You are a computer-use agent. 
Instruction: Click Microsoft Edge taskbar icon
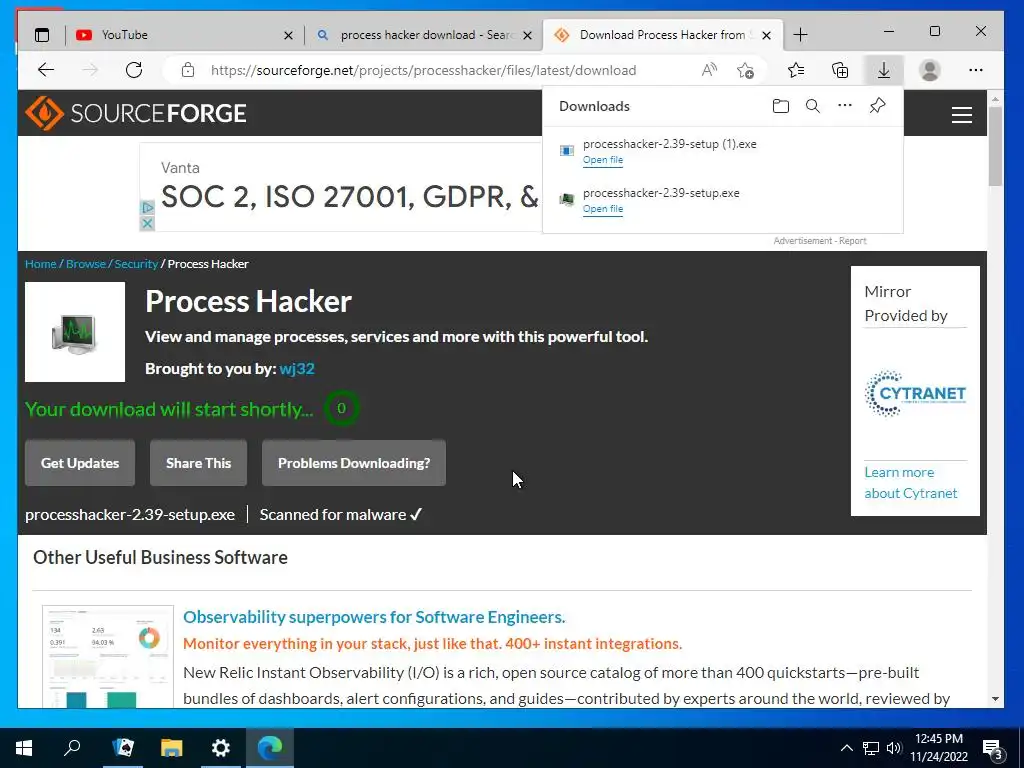coord(270,748)
